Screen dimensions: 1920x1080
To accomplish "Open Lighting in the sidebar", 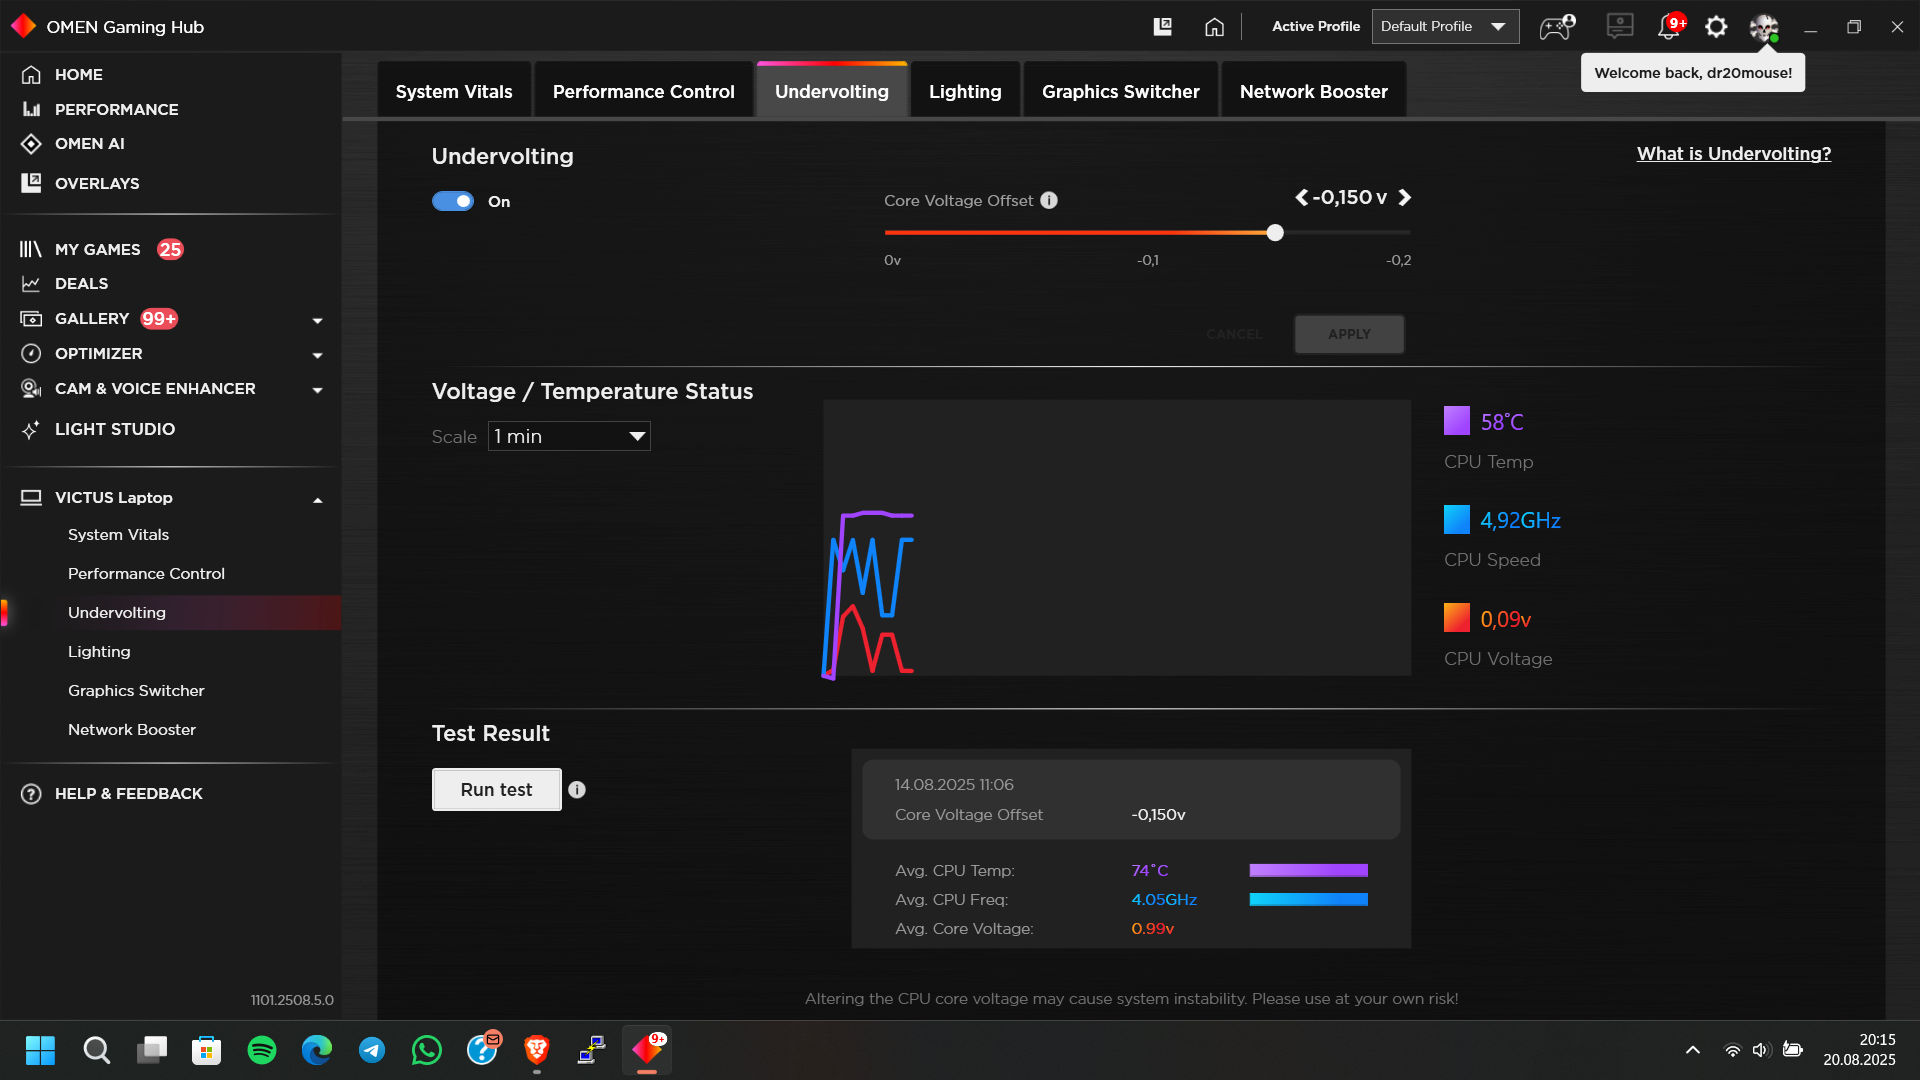I will [99, 652].
